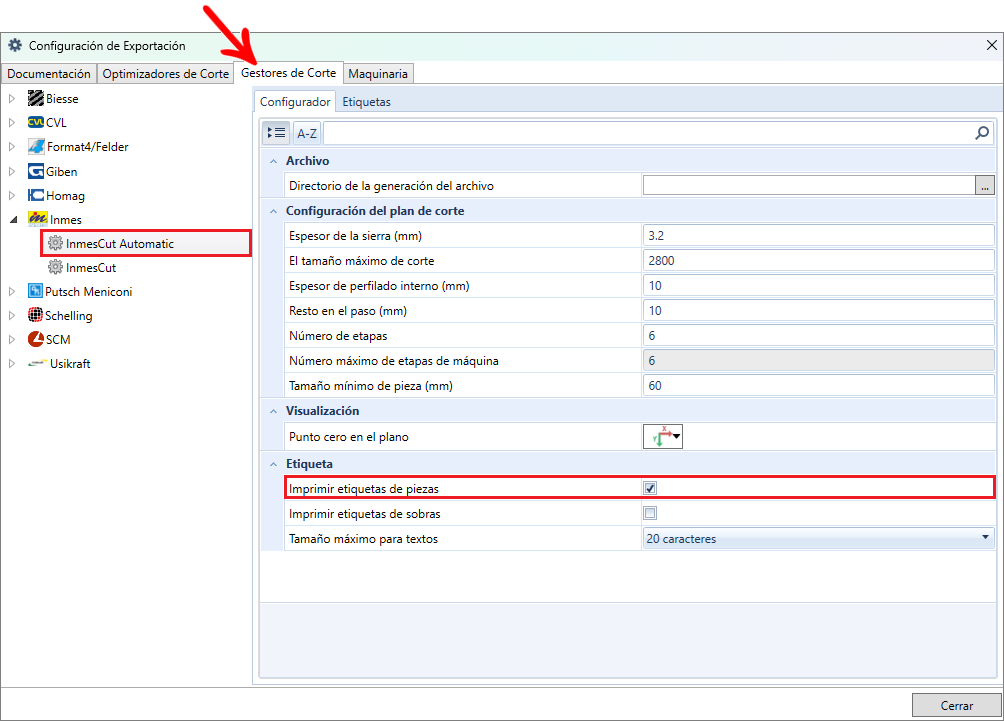
Task: Collapse the Visualización section
Action: [x=273, y=410]
